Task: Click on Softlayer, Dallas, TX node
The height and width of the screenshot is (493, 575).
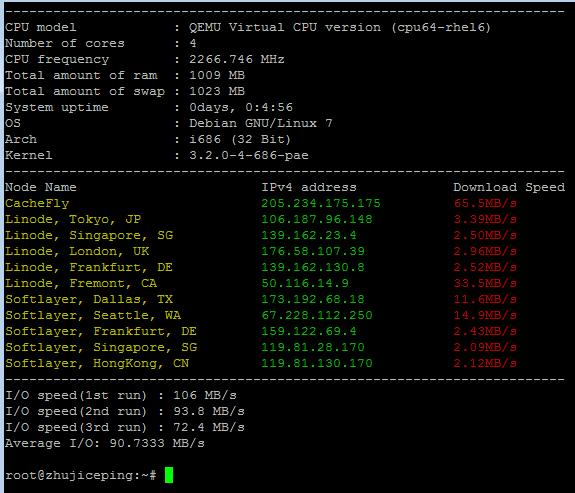Action: click(x=89, y=299)
